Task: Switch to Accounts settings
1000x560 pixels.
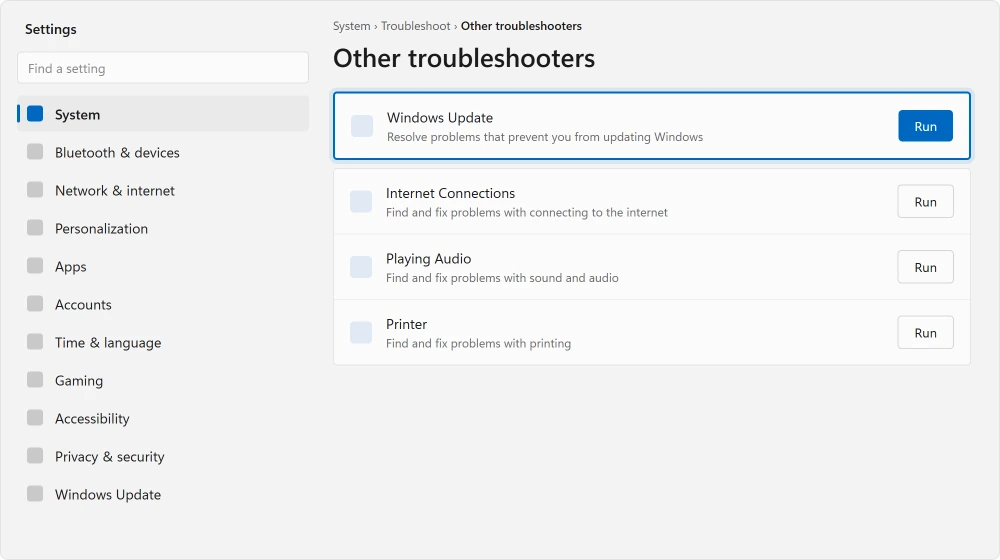Action: coord(163,304)
